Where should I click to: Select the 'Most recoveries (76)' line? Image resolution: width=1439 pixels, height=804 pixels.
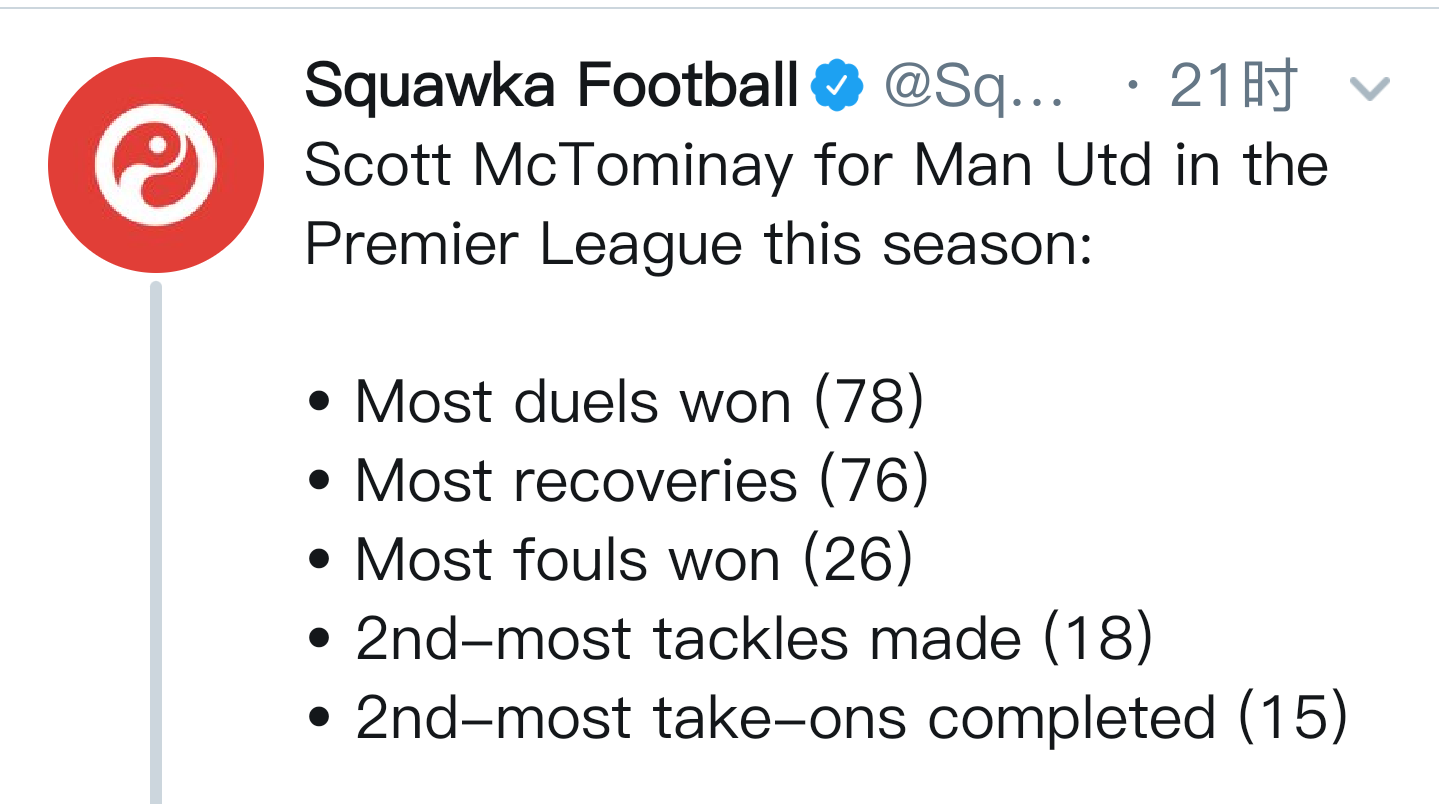click(619, 481)
